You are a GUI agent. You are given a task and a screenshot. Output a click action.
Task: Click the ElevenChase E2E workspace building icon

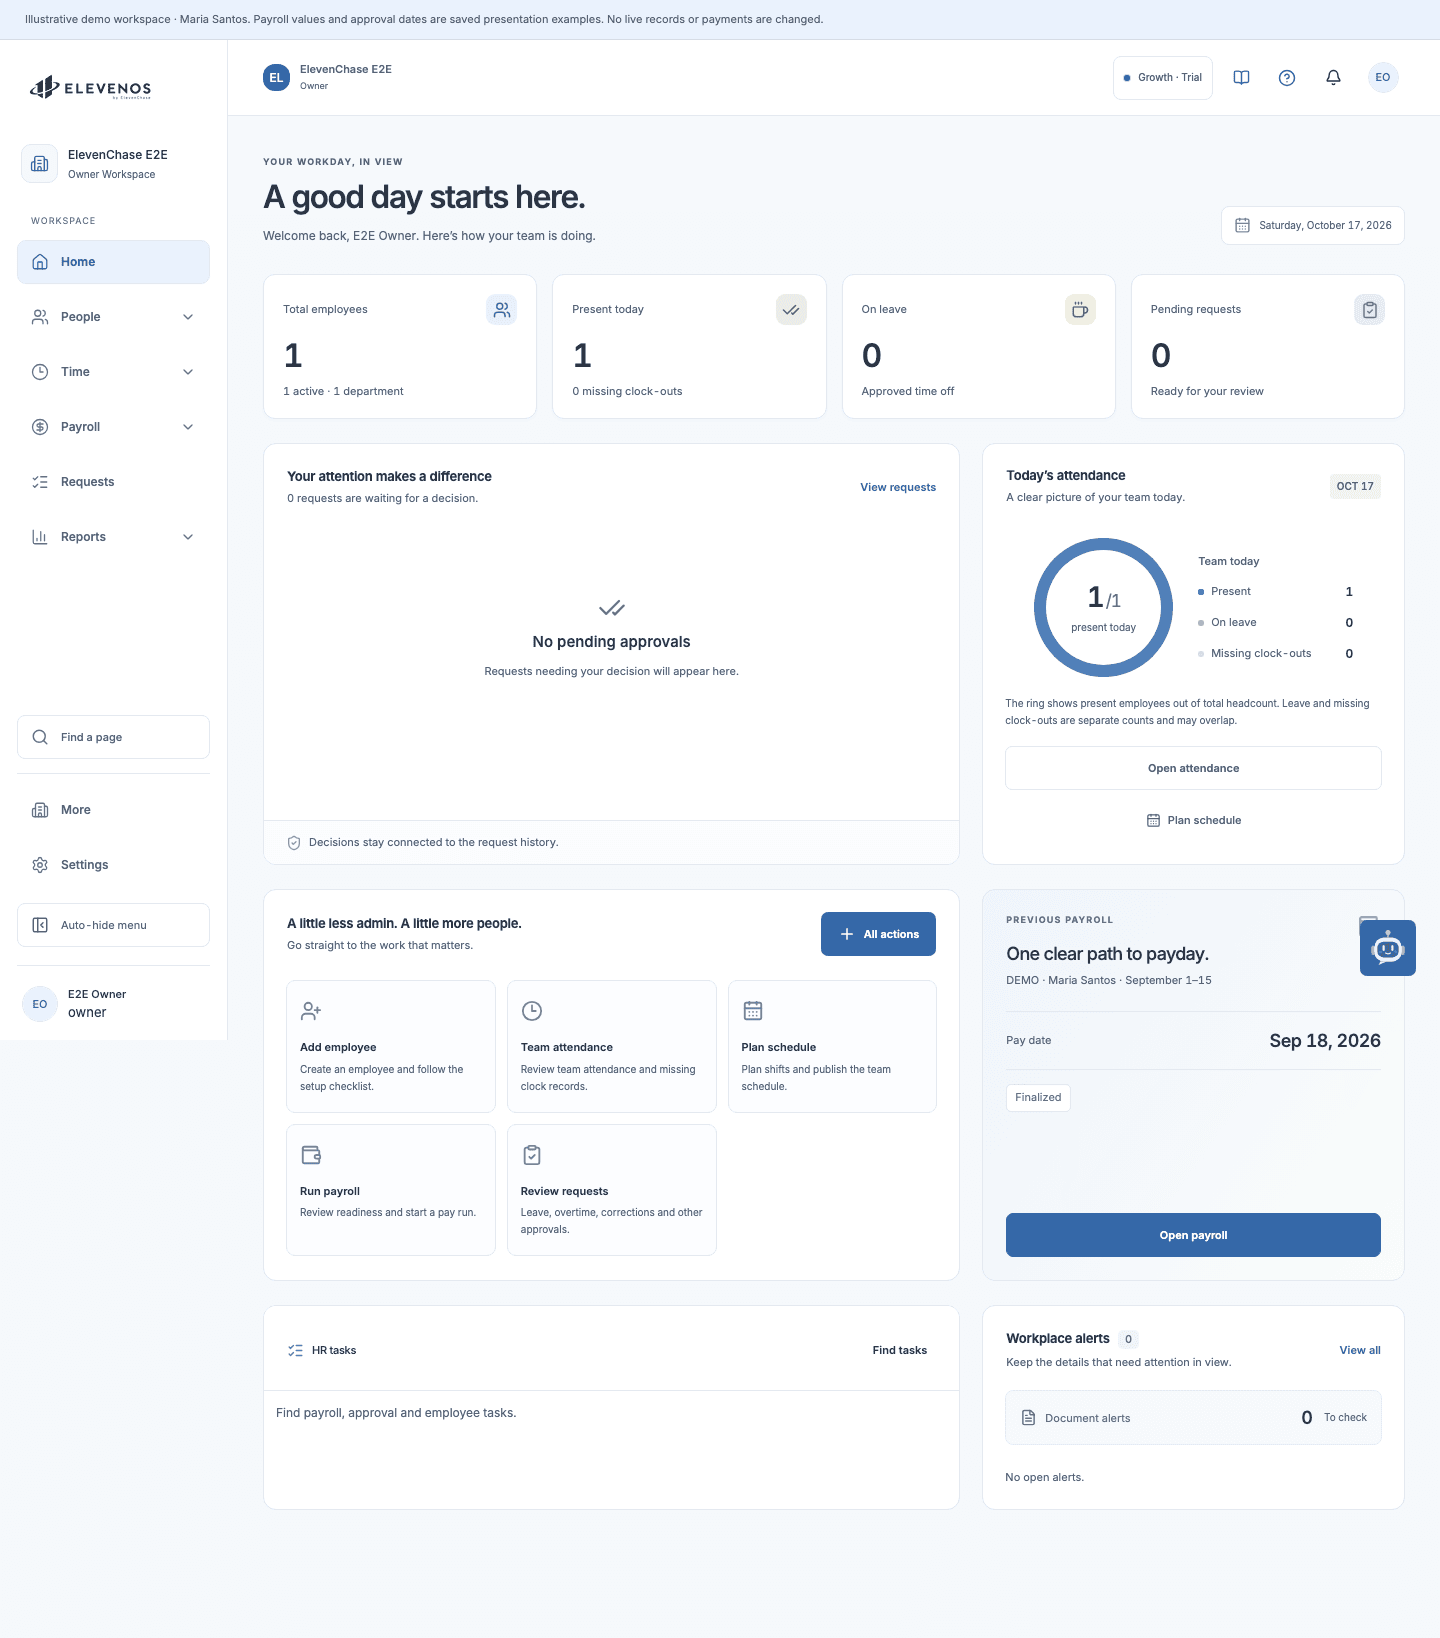tap(40, 163)
